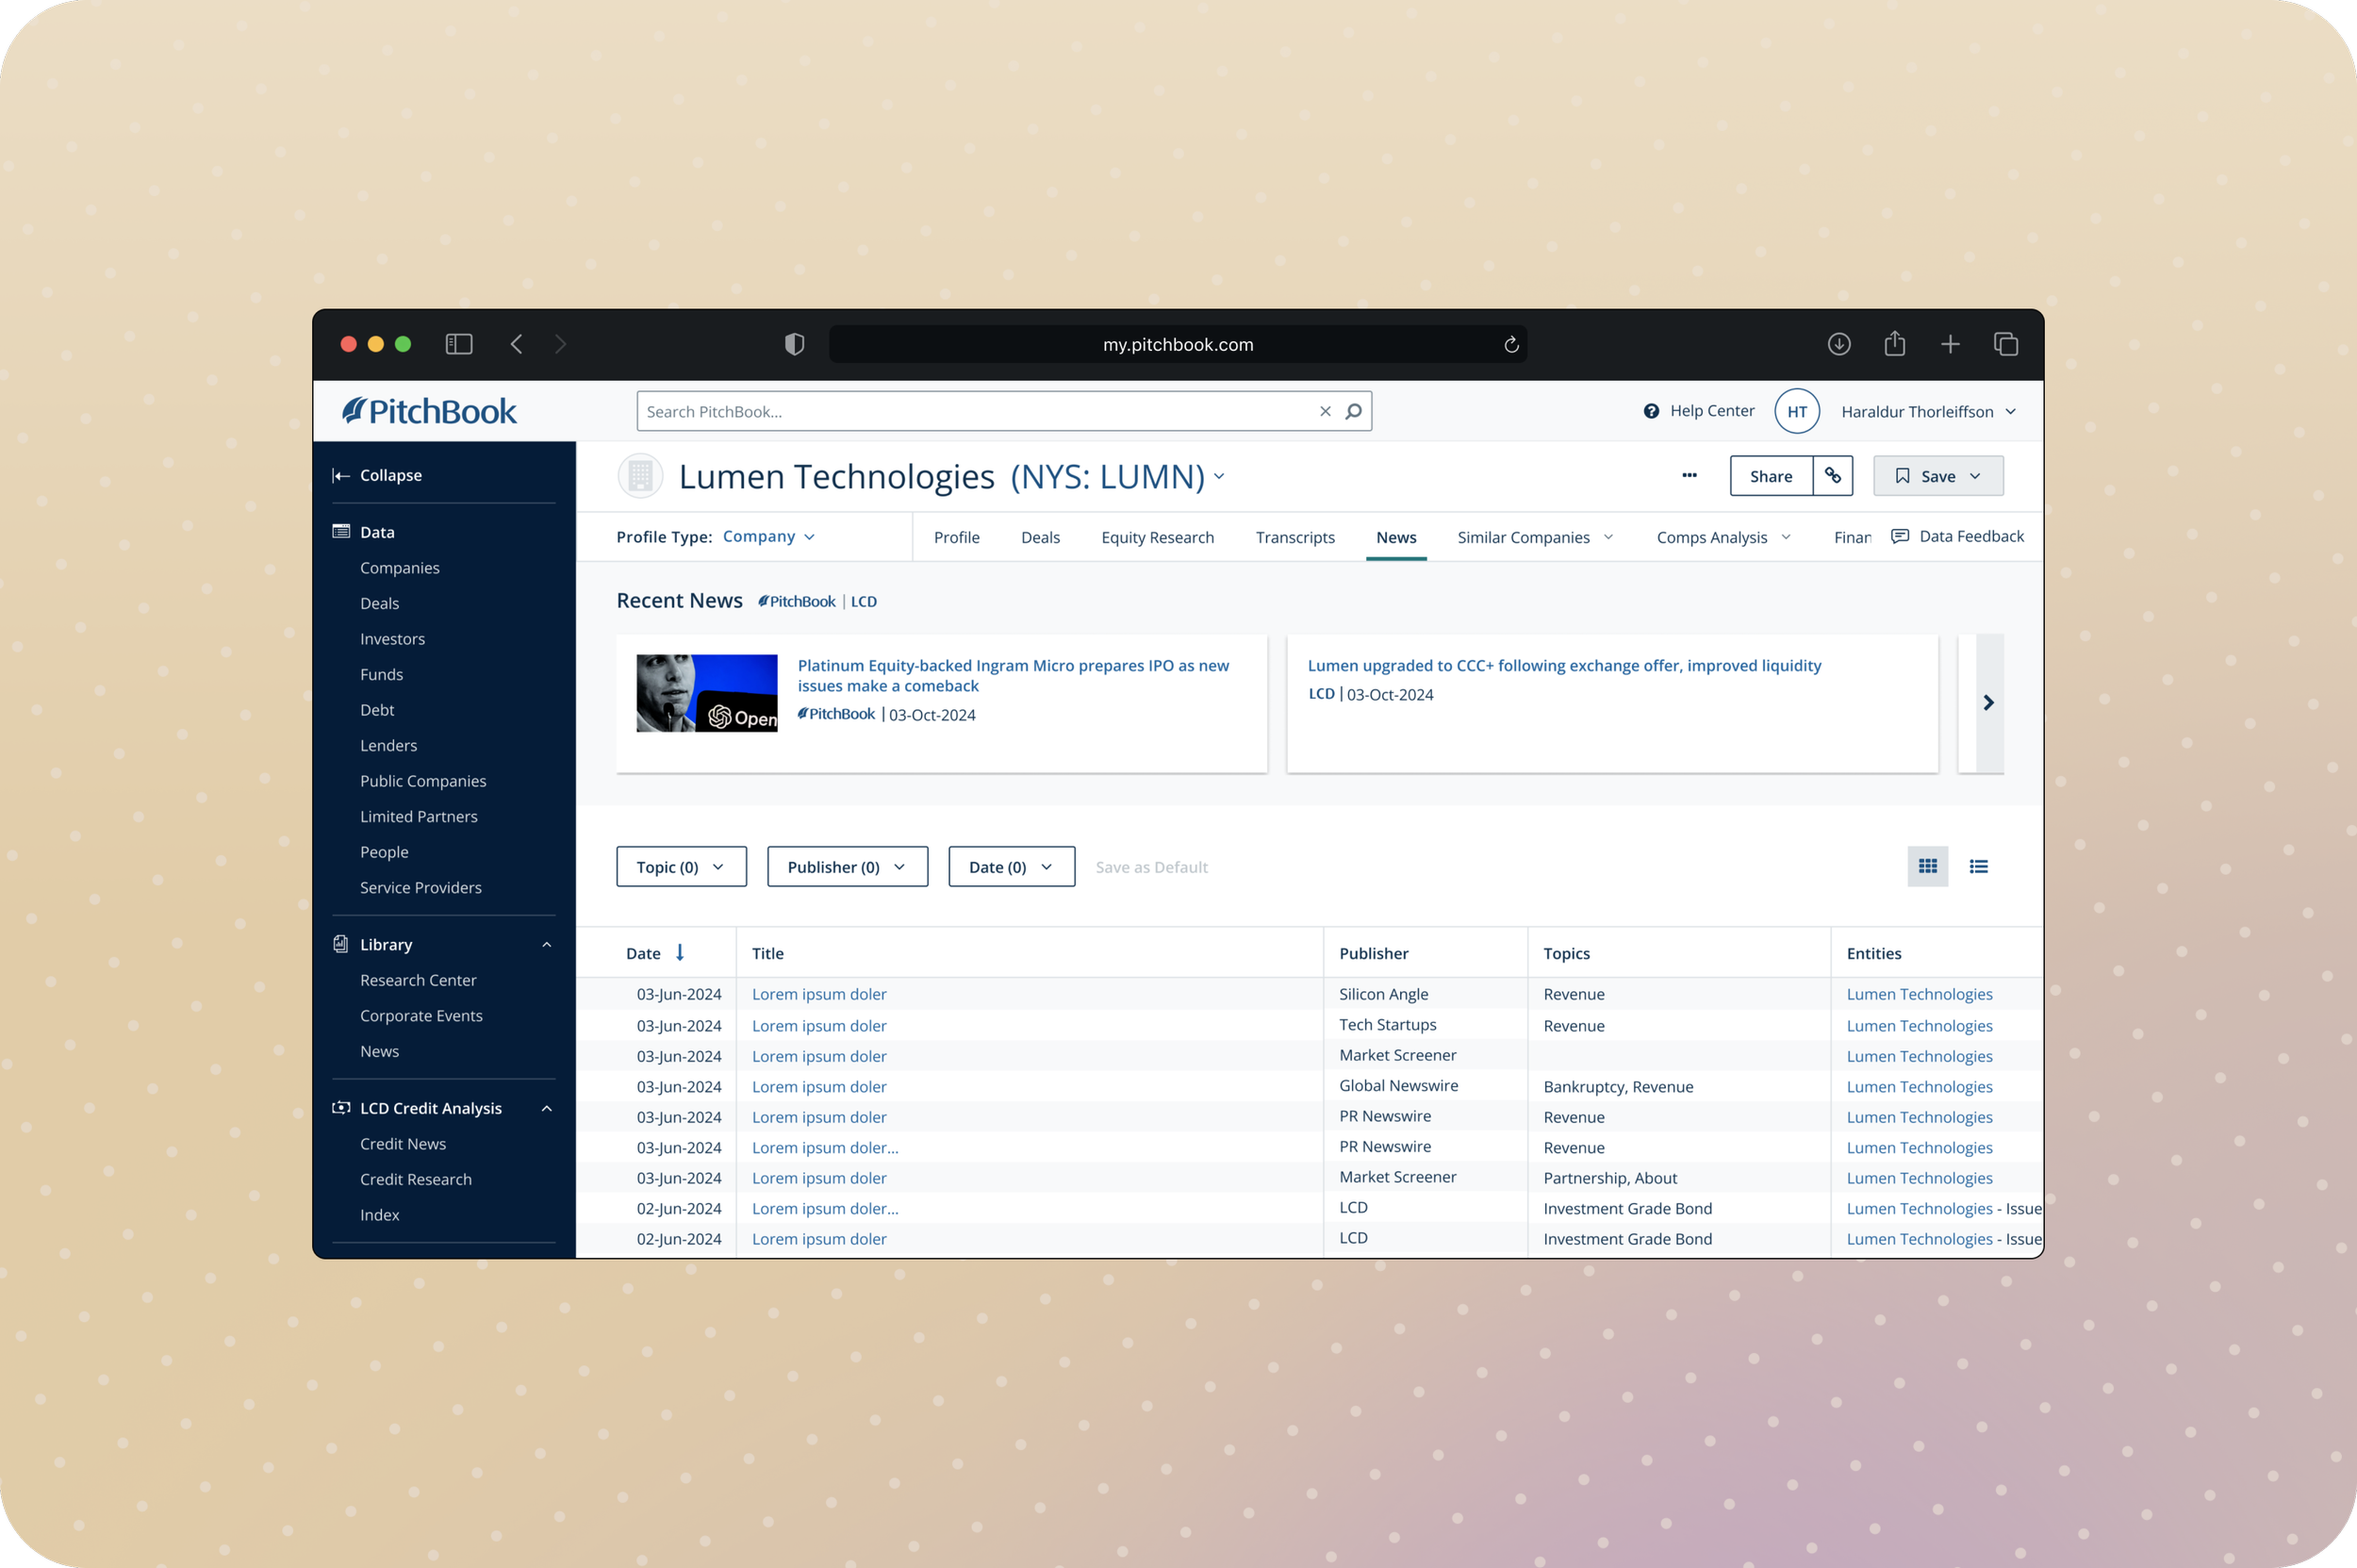Switch to the Profile tab
This screenshot has height=1568, width=2357.
956,537
